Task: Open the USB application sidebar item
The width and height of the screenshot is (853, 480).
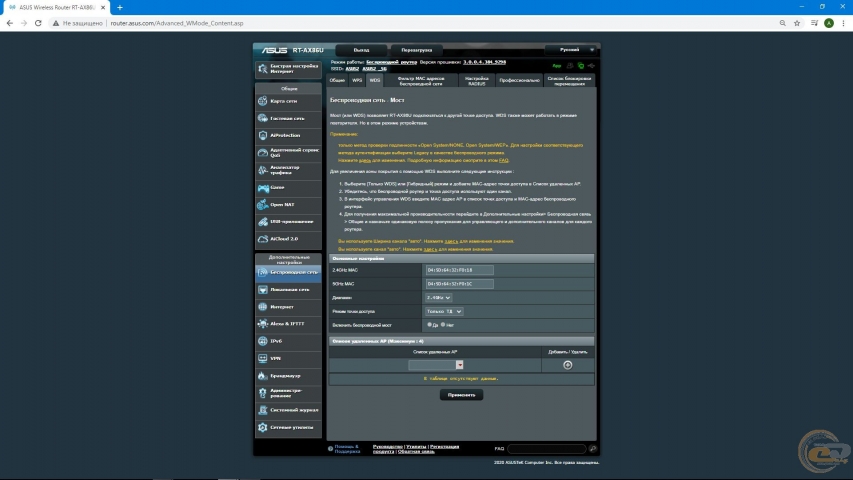Action: coord(288,222)
